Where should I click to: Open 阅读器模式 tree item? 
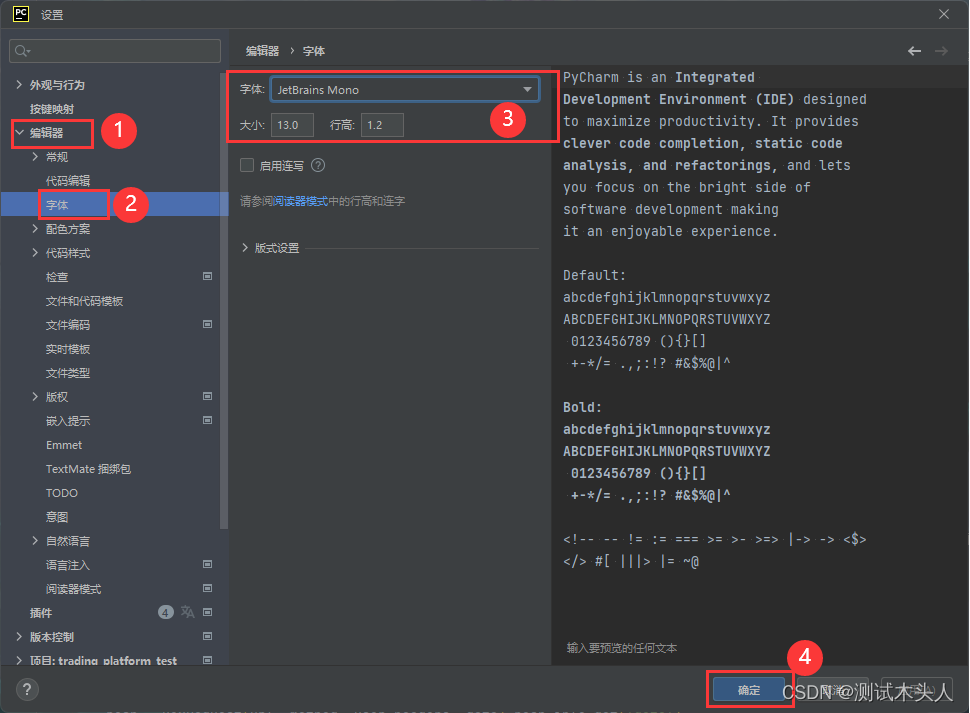(74, 589)
